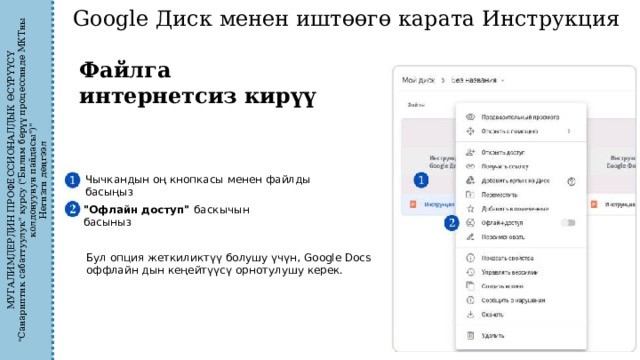Select the highlighted Инструкция file on the left
Viewport: 640px width, 360px height.
(x=429, y=204)
